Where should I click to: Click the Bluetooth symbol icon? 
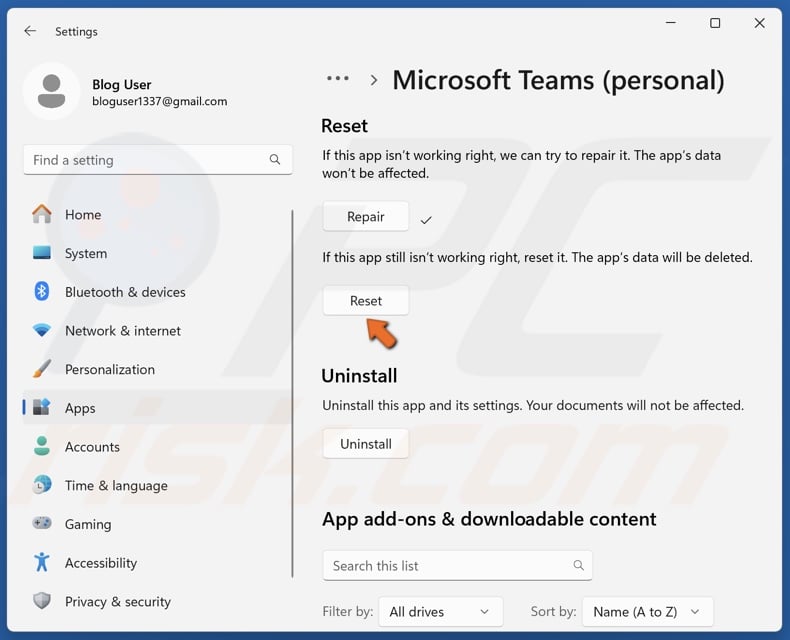pyautogui.click(x=42, y=291)
